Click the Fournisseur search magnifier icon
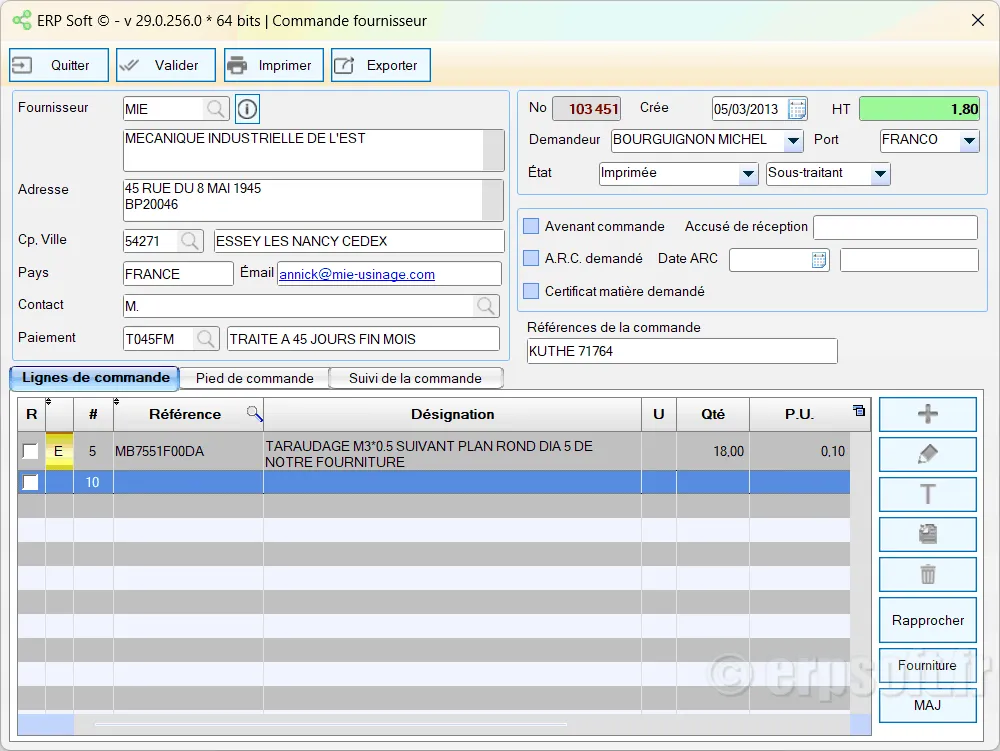 pos(216,108)
